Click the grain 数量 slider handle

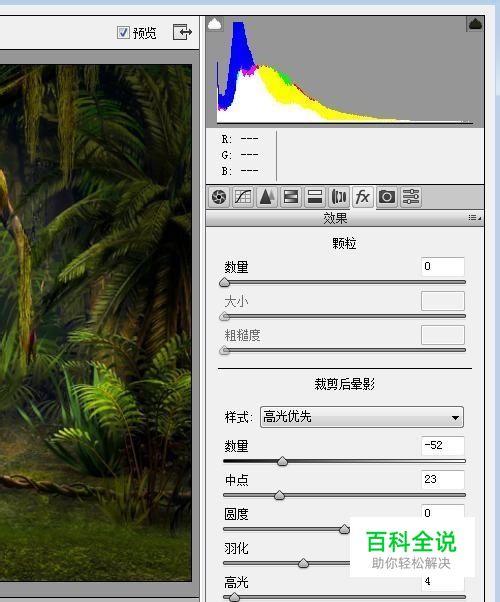click(224, 283)
